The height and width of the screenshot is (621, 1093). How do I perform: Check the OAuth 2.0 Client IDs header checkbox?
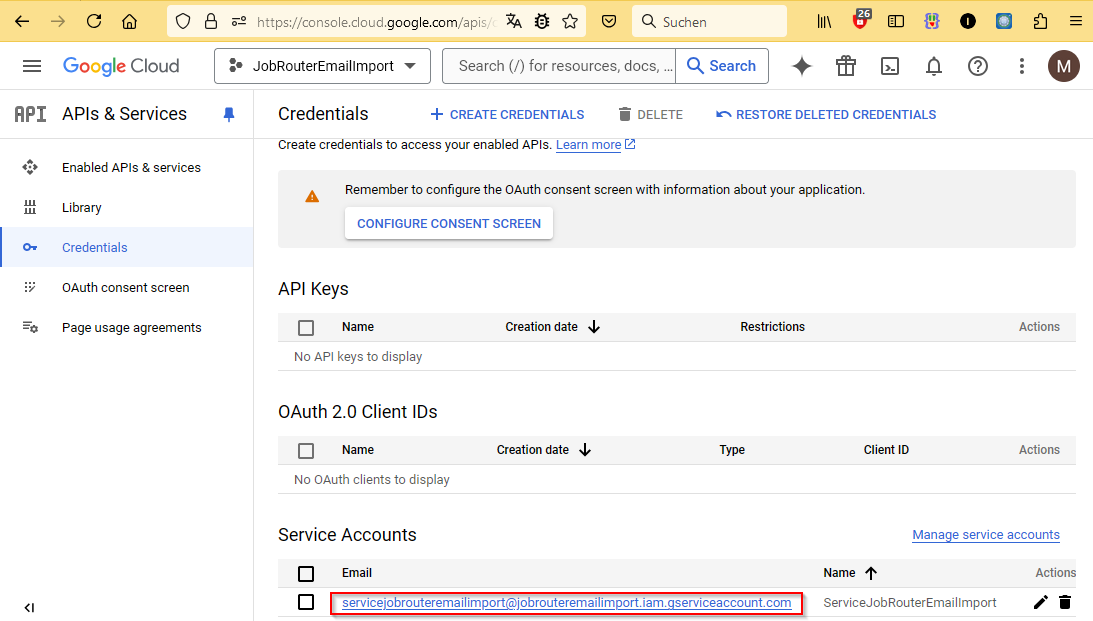point(306,450)
